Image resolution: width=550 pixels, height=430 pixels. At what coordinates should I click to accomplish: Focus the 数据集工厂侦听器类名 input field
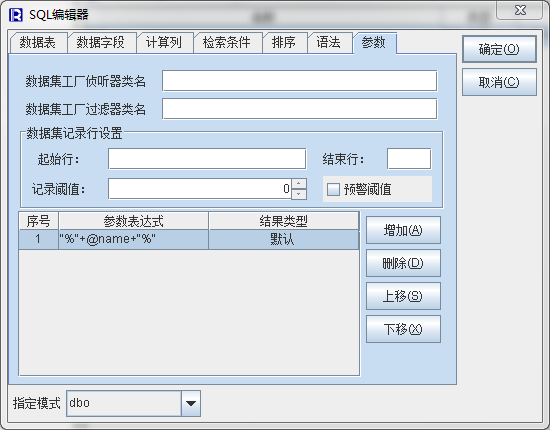(x=300, y=81)
